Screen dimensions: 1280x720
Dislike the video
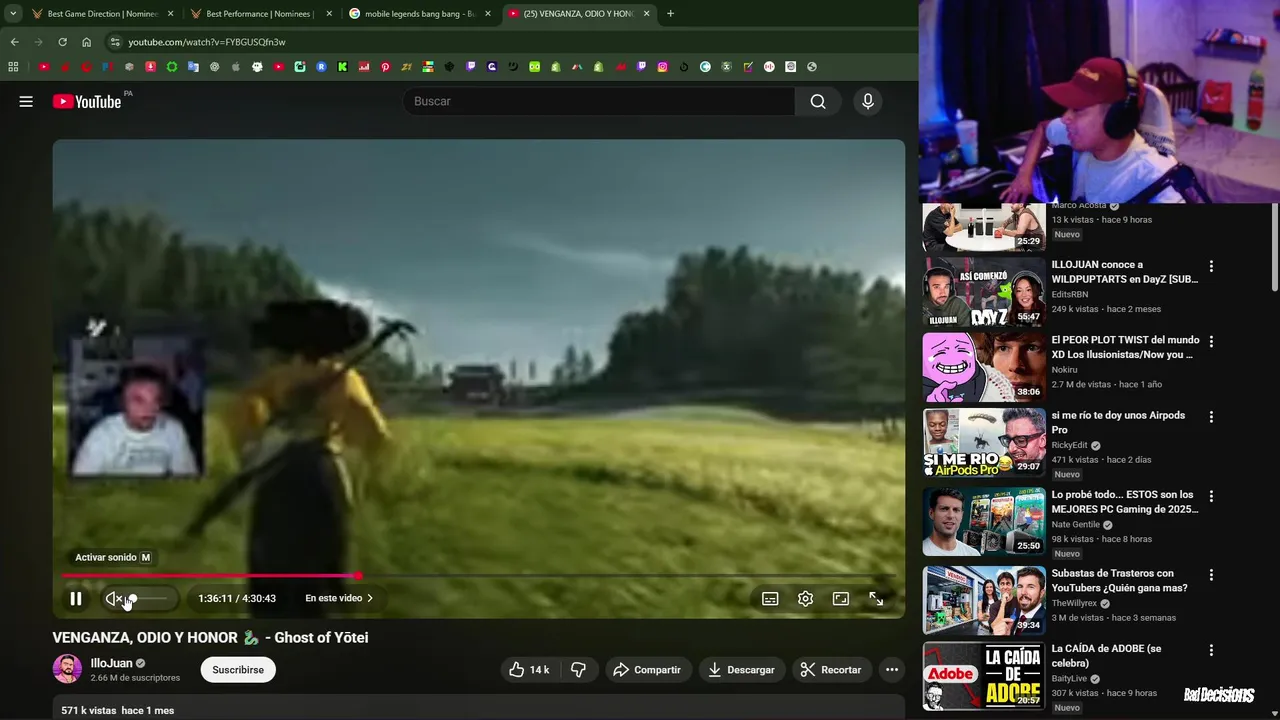[578, 670]
